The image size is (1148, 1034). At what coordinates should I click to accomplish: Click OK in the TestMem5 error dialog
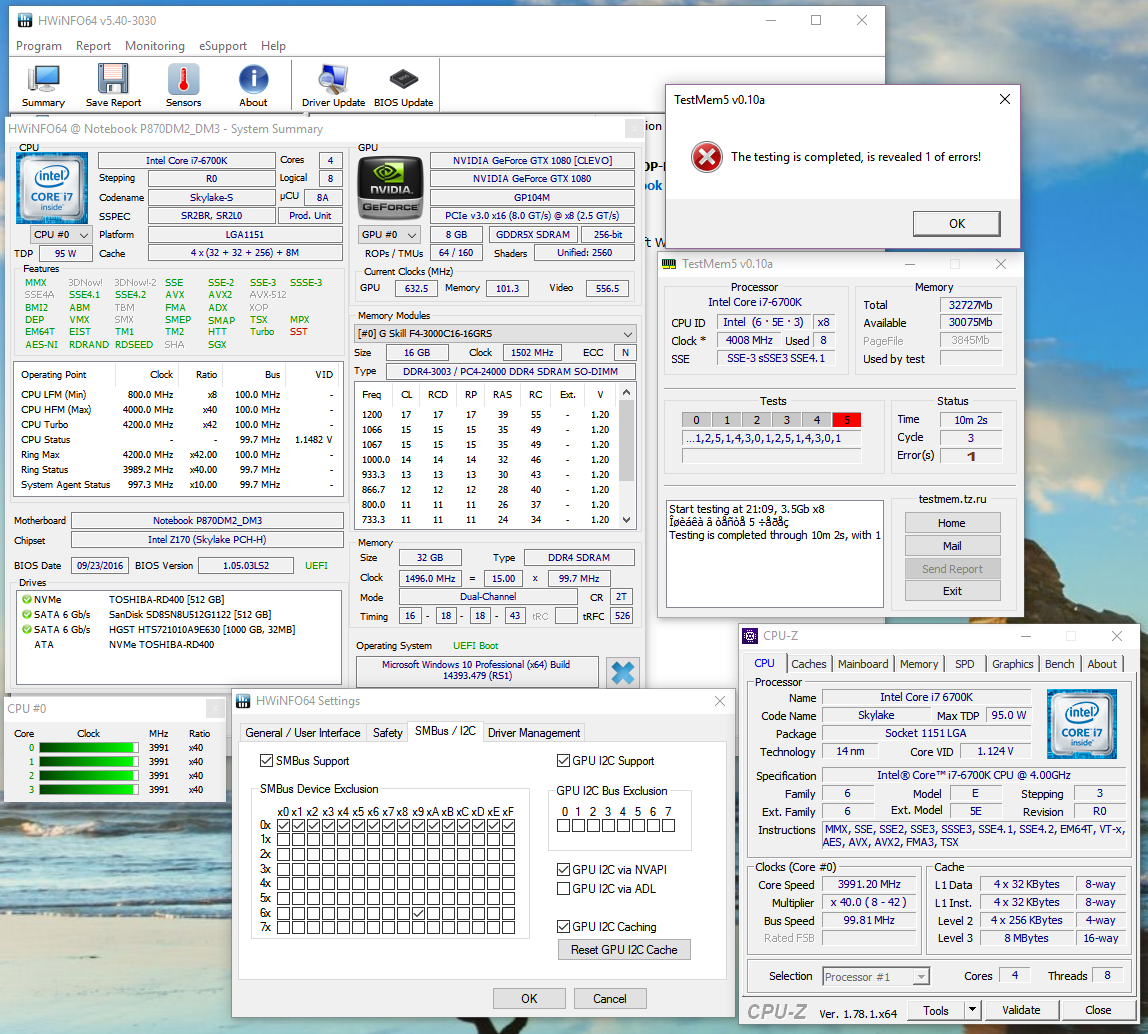tap(956, 223)
